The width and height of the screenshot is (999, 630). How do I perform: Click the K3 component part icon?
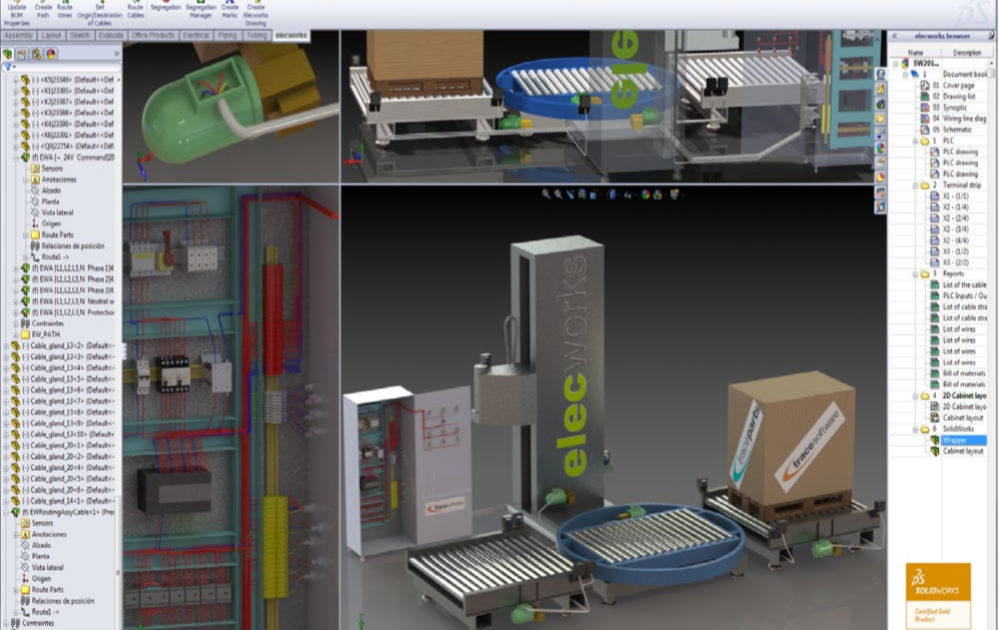pyautogui.click(x=25, y=113)
